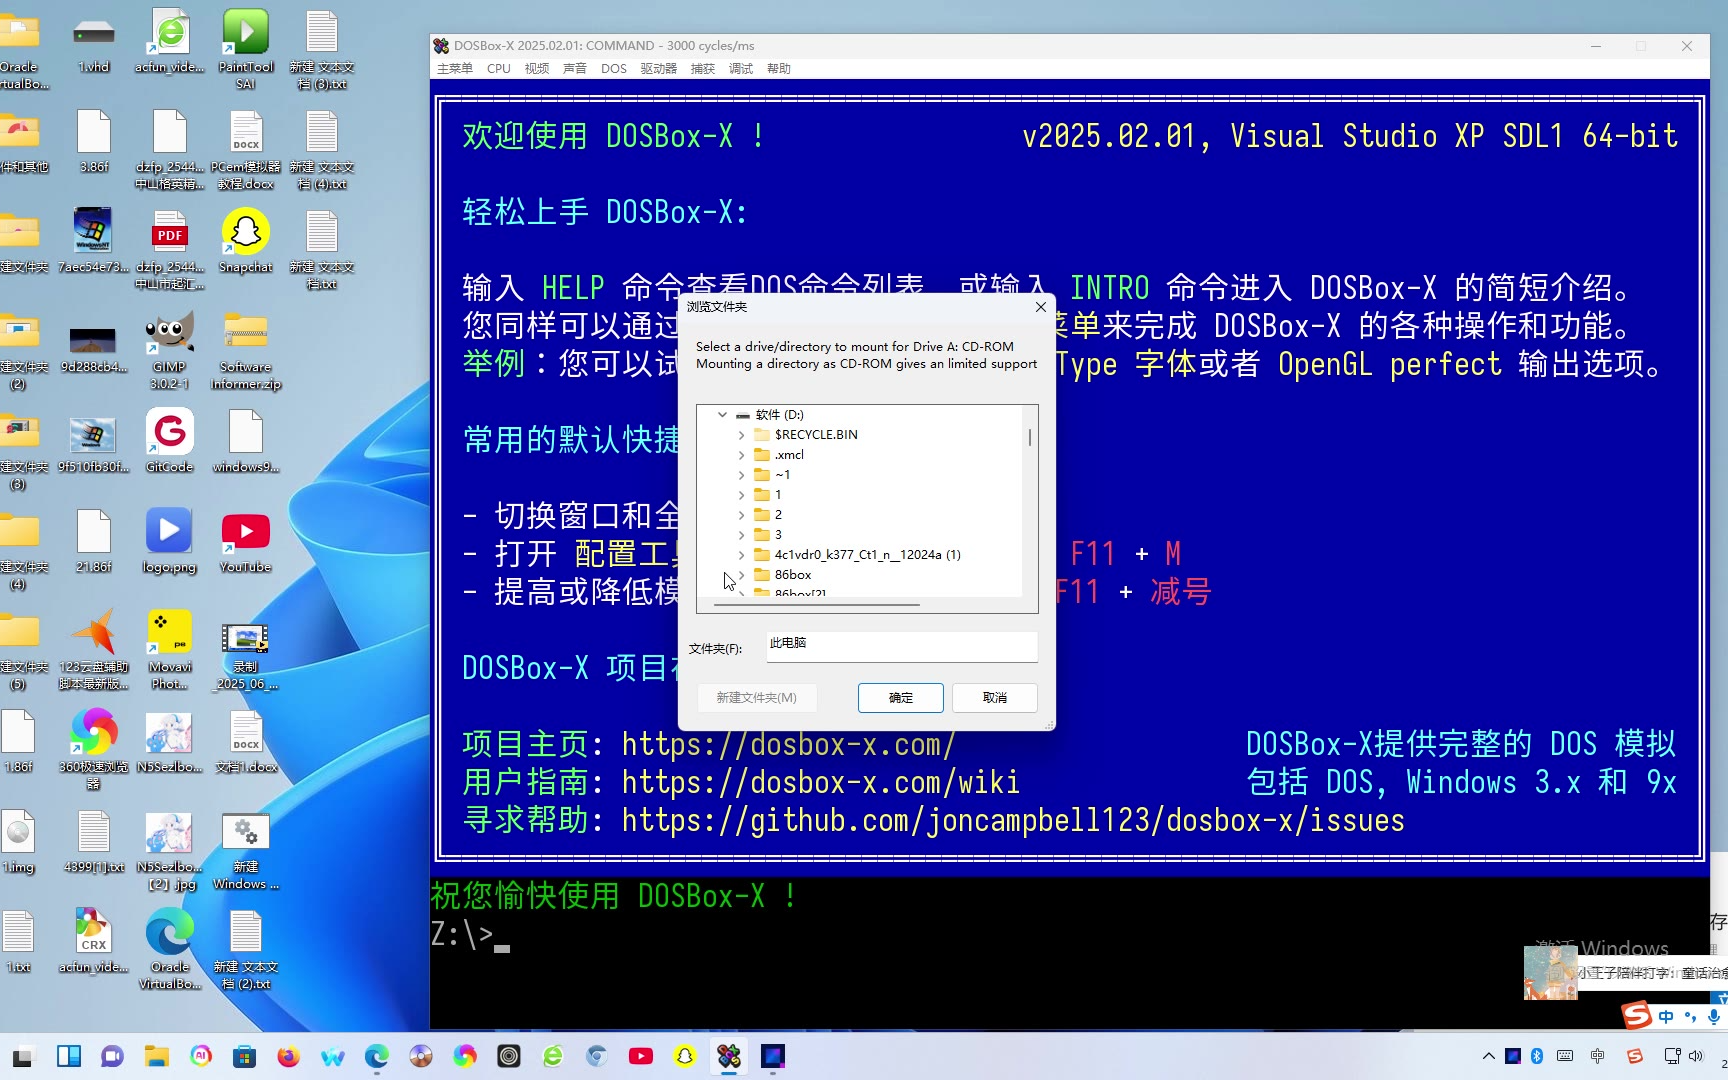Select the 86box folder
This screenshot has height=1080, width=1728.
click(x=793, y=574)
